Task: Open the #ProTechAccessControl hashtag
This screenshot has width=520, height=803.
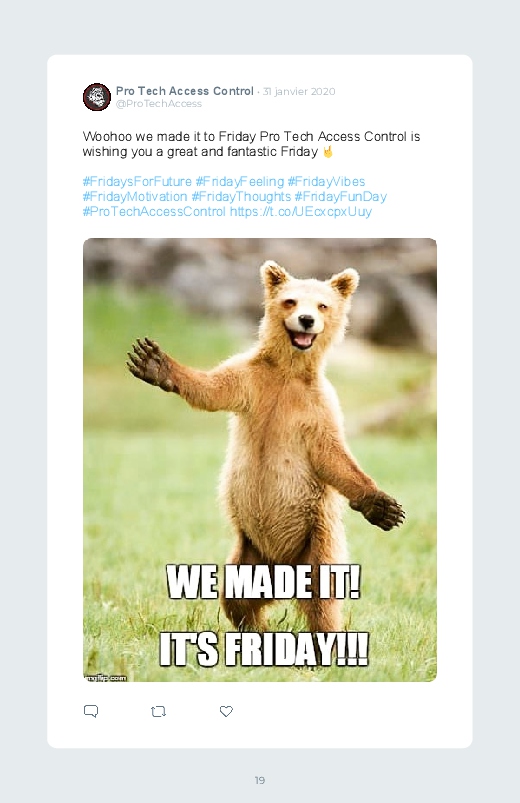Action: [154, 212]
